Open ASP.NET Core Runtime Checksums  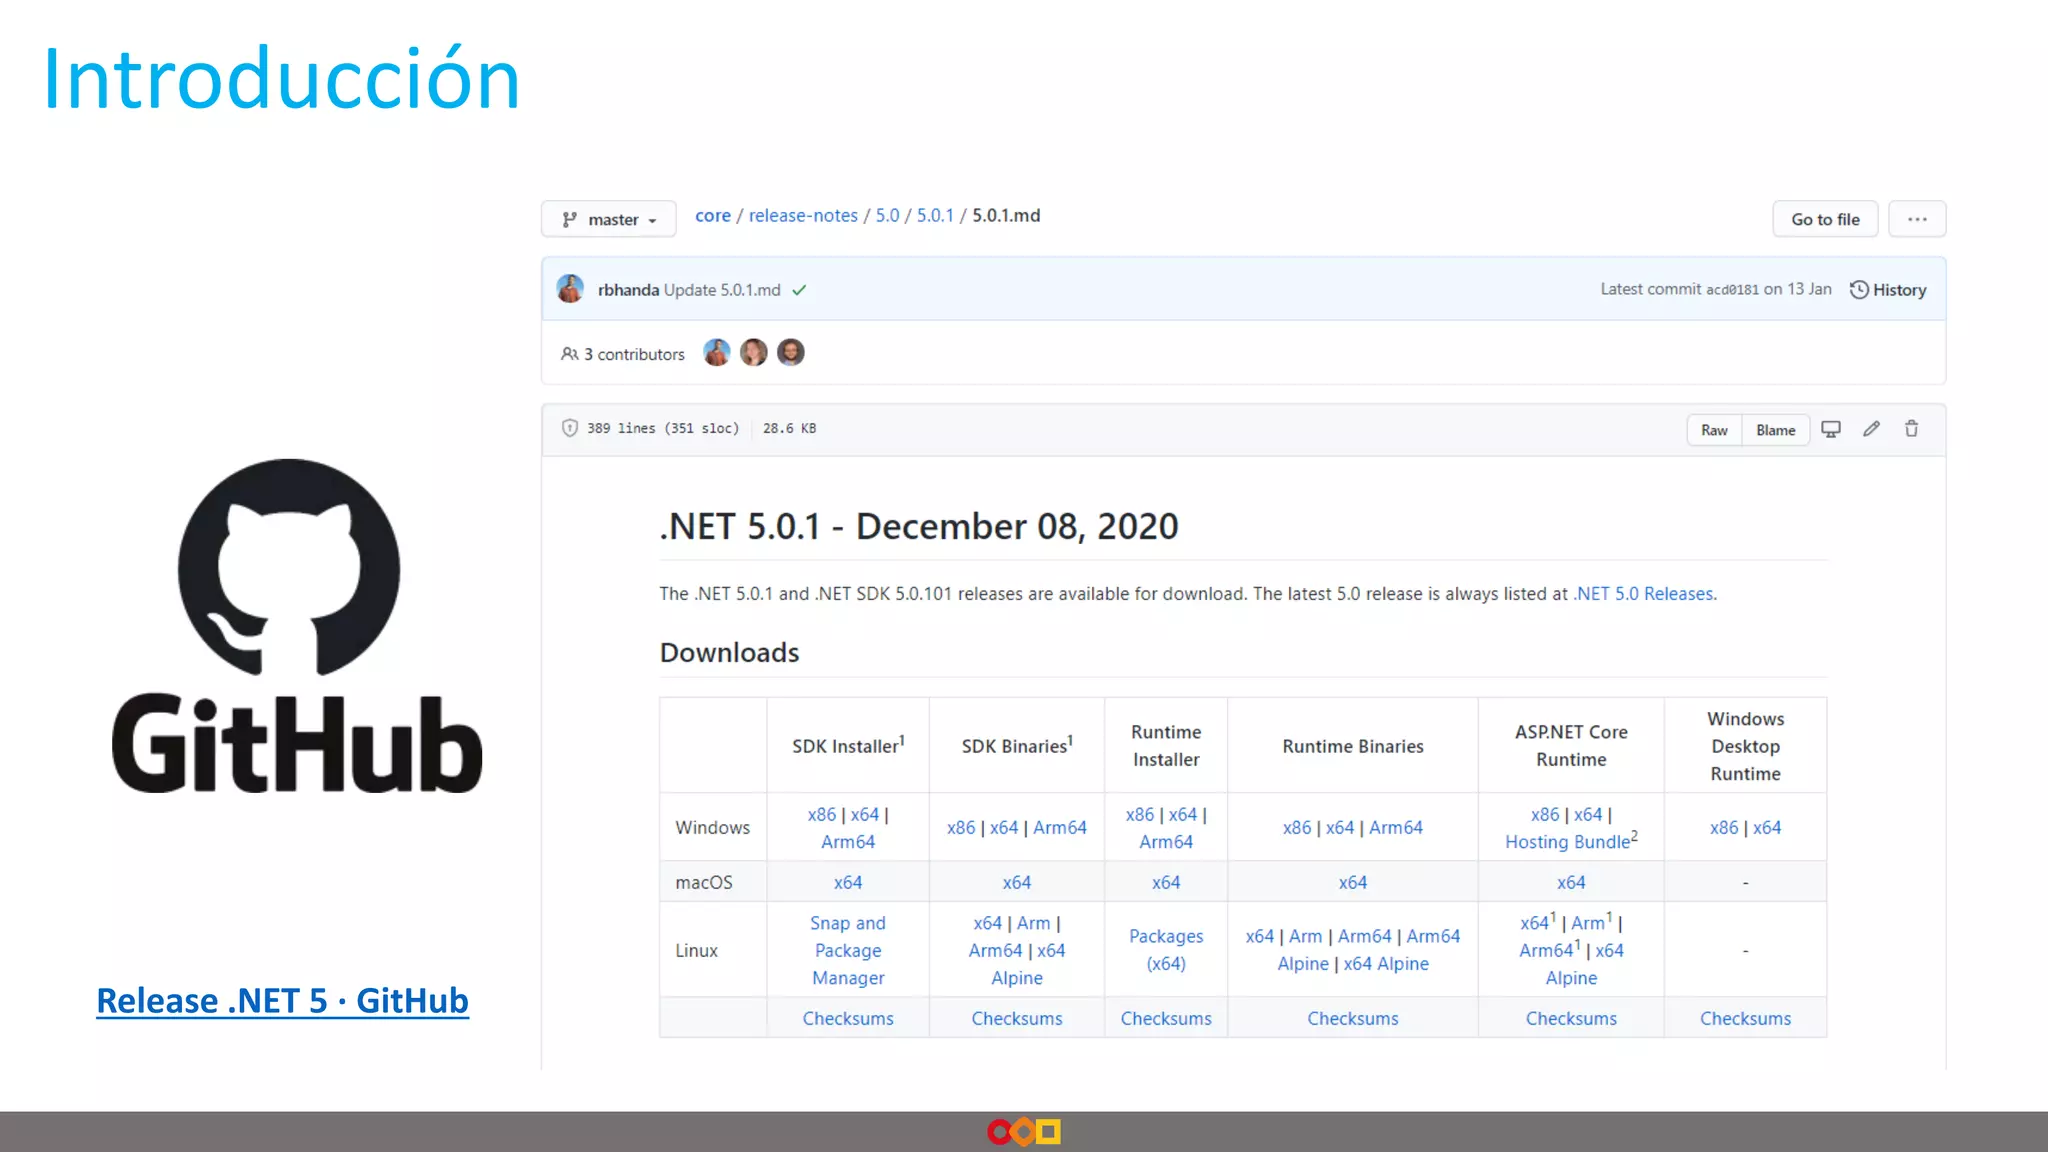click(1570, 1019)
